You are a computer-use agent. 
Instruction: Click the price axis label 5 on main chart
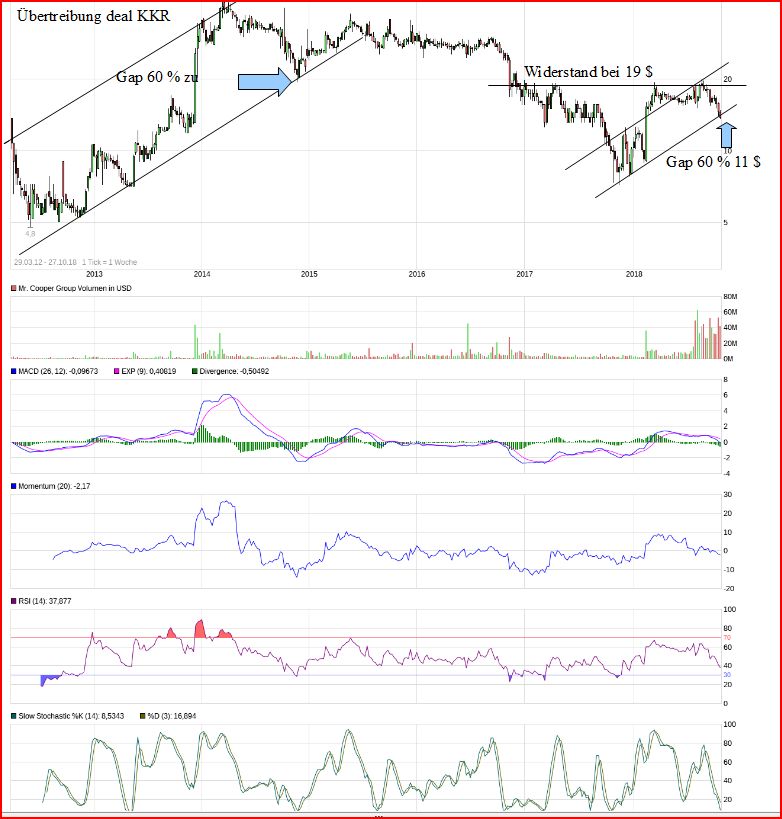725,223
